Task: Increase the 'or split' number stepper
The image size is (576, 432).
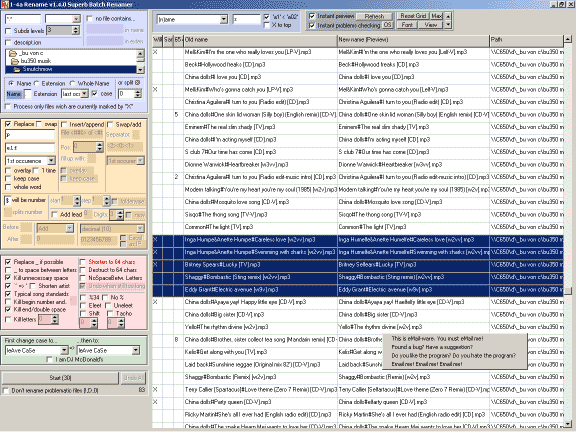Action: (x=138, y=92)
